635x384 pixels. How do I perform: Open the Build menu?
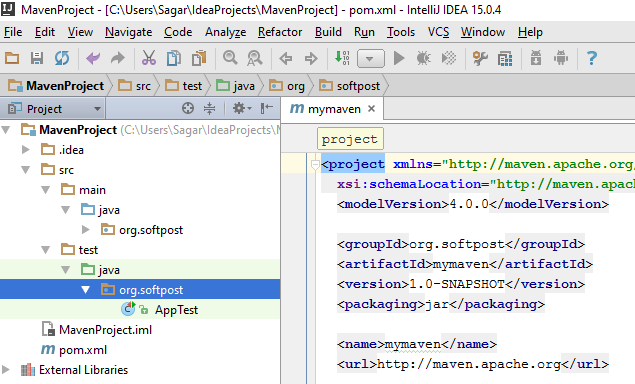point(328,32)
